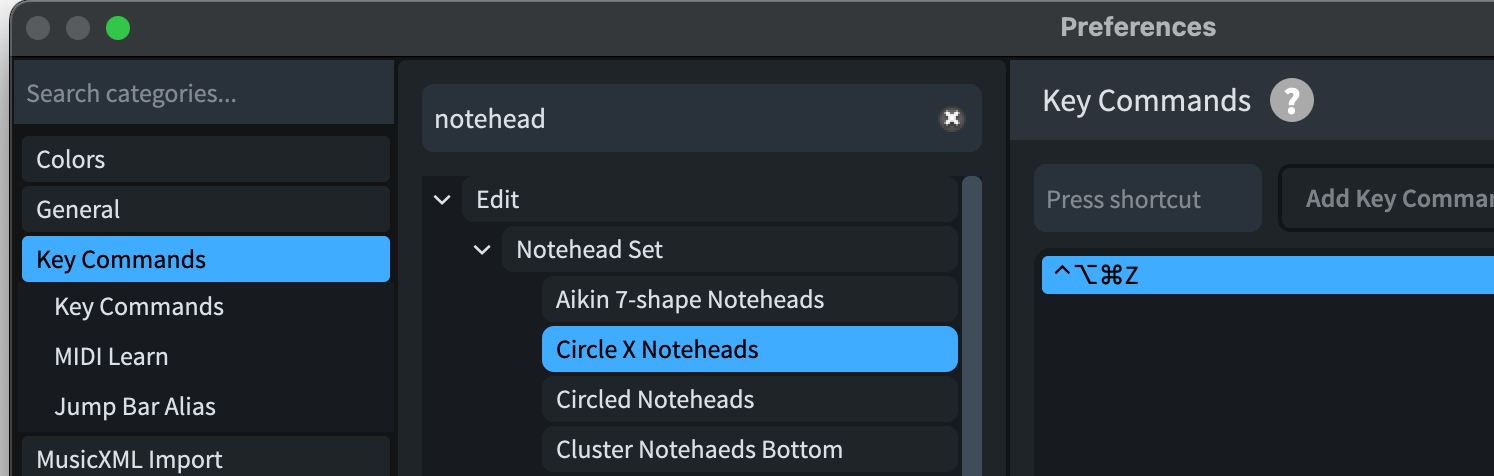Select the Key Commands category
Image resolution: width=1494 pixels, height=476 pixels.
pos(205,260)
